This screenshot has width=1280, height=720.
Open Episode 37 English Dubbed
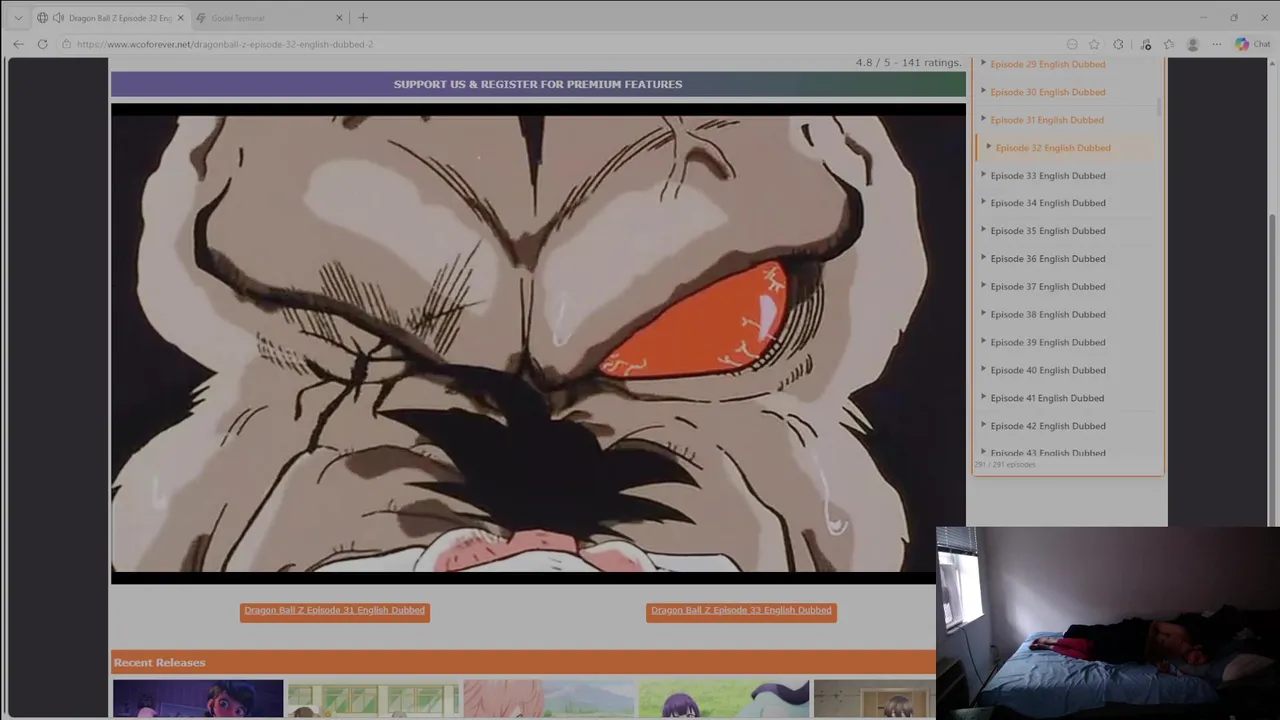tap(1047, 287)
